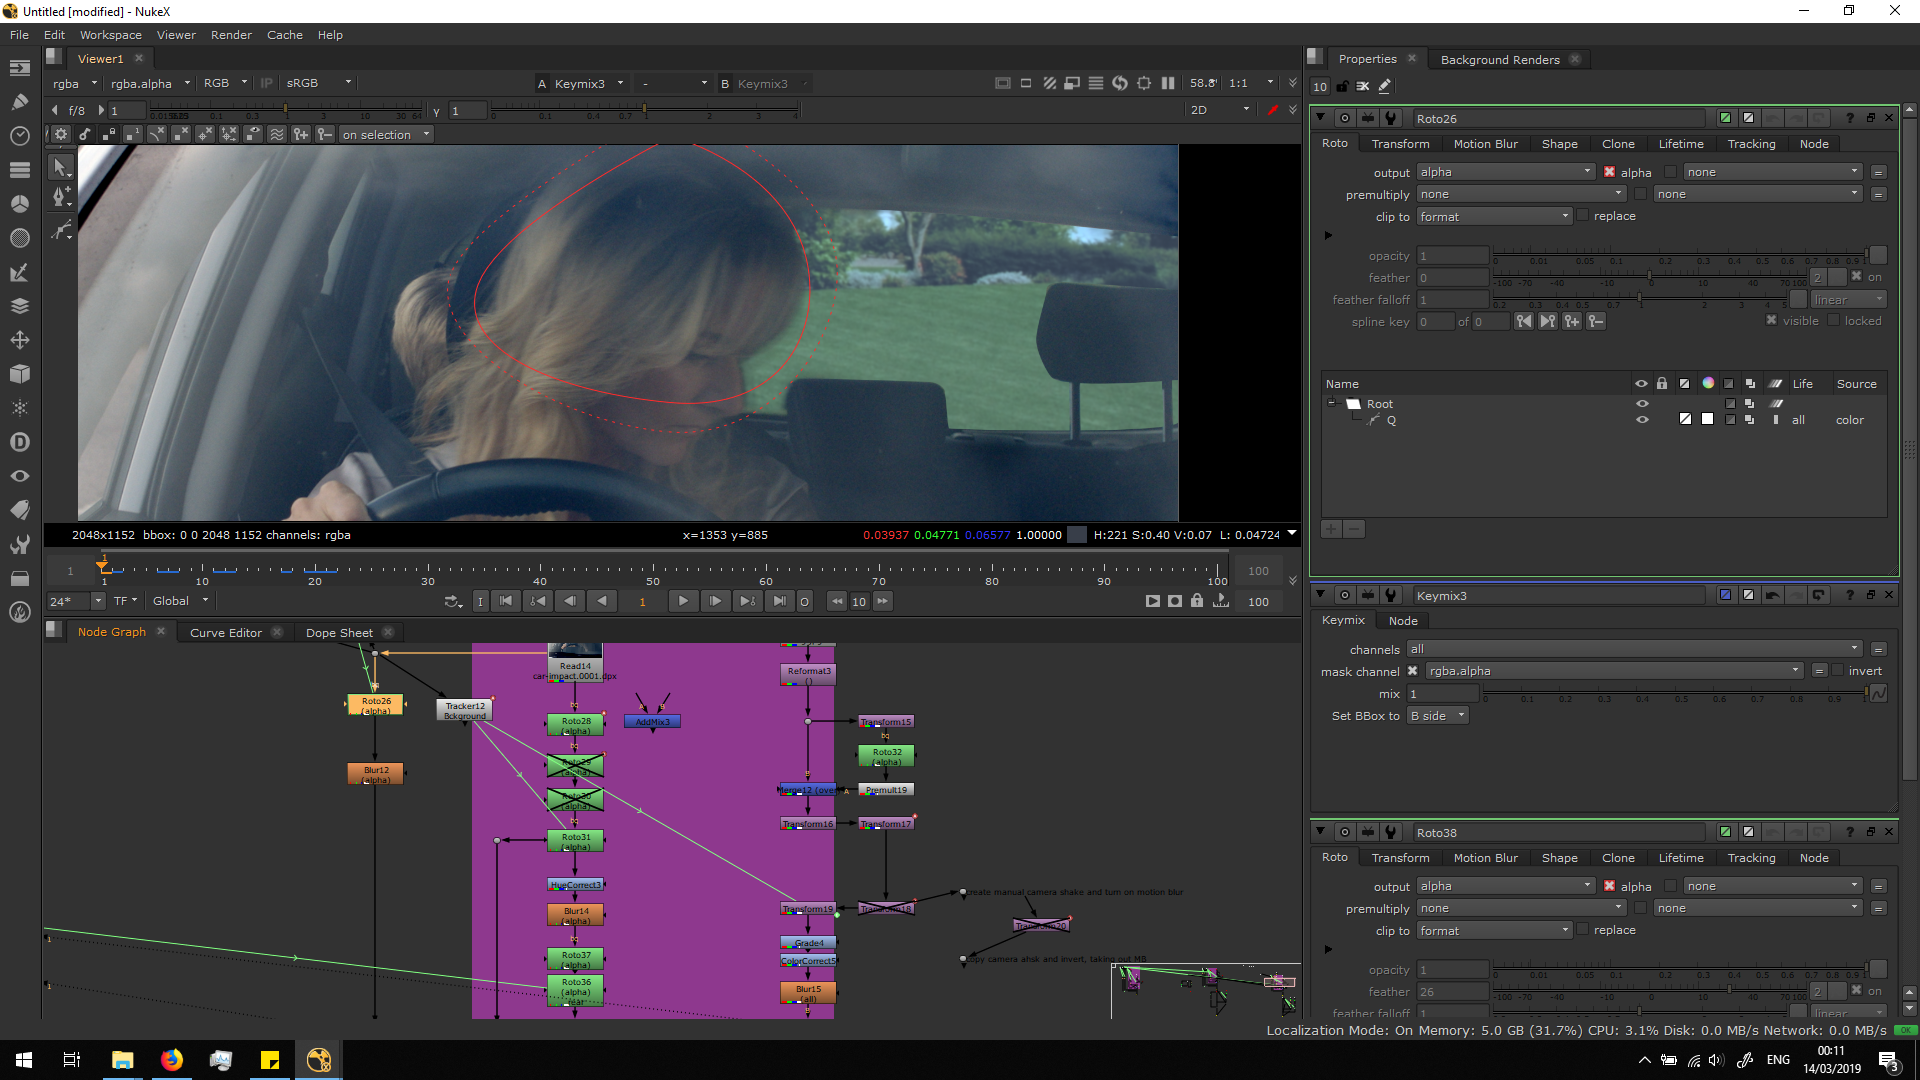Image resolution: width=1920 pixels, height=1080 pixels.
Task: Select the arrow selection tool in viewer
Action: coord(61,167)
